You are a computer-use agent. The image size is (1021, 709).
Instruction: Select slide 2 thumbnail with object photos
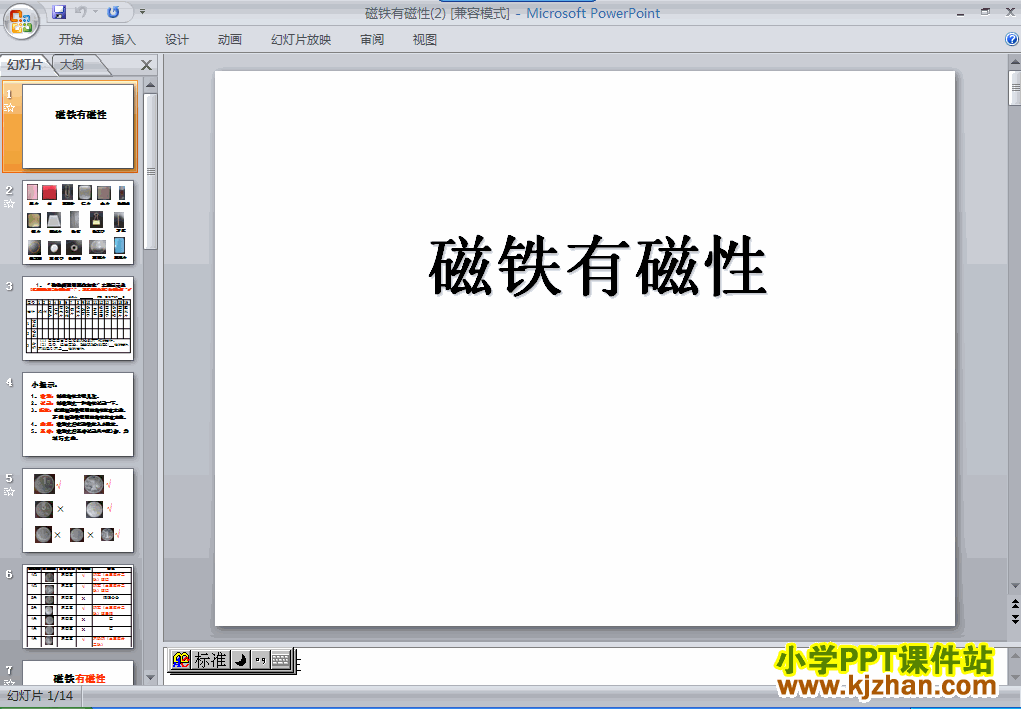(78, 223)
